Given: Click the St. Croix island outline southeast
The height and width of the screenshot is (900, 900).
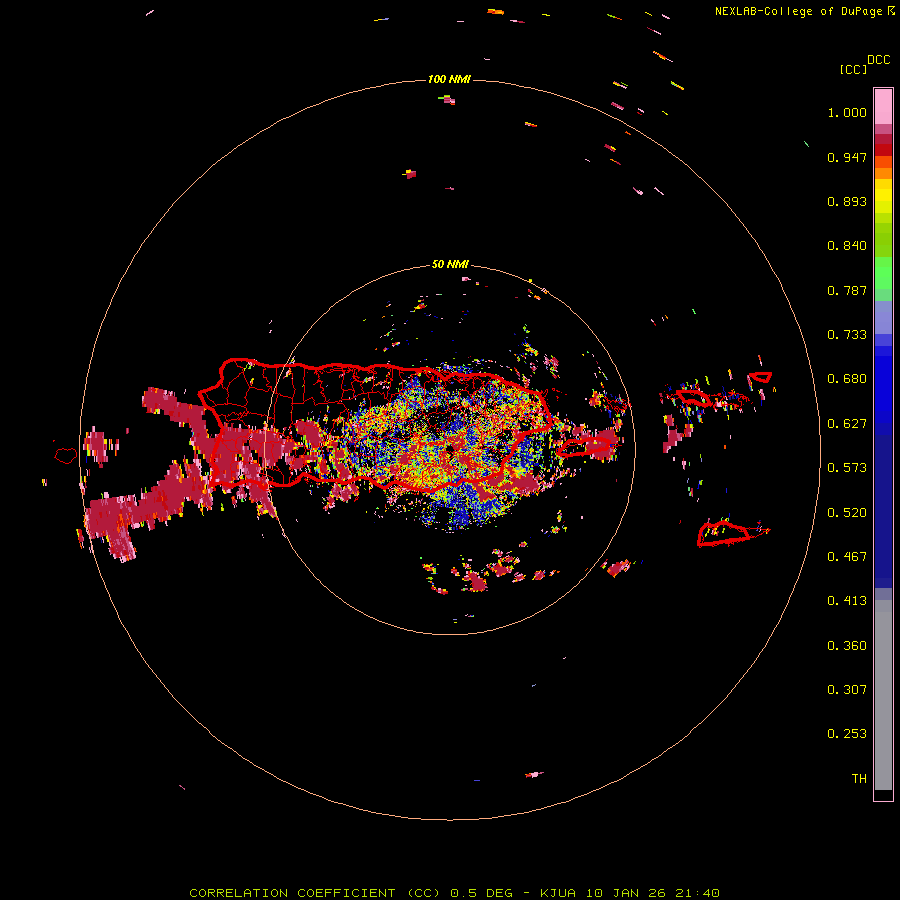Looking at the screenshot, I should (x=732, y=533).
